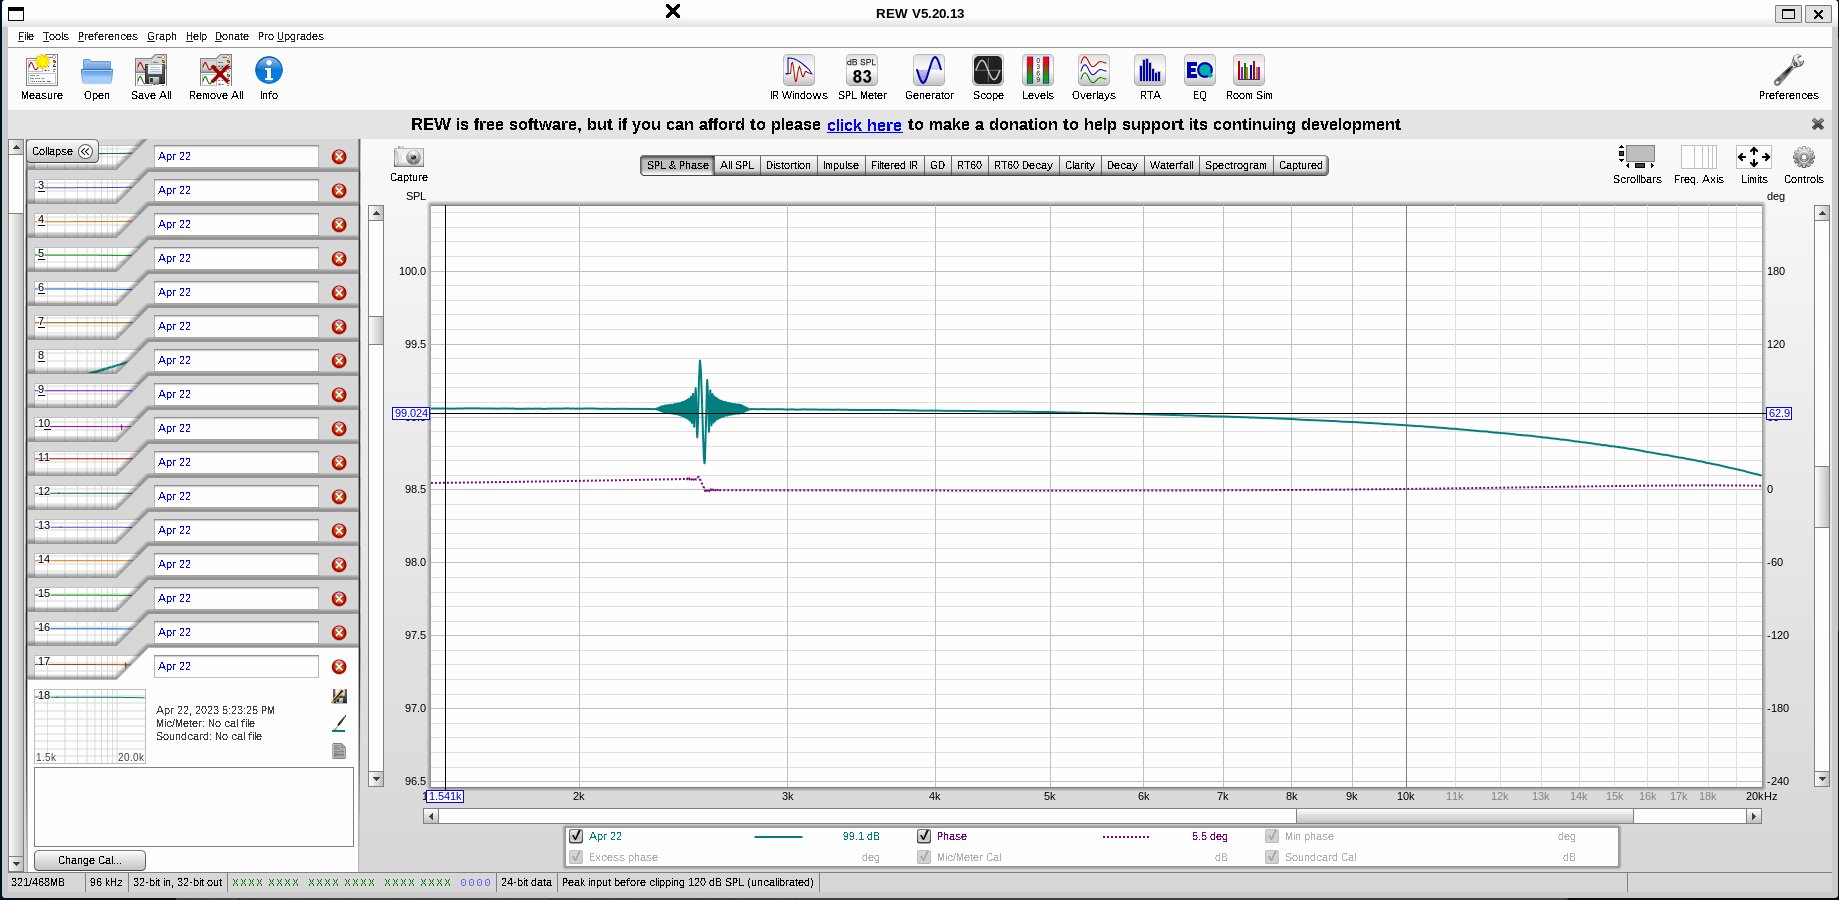This screenshot has width=1839, height=900.
Task: Open the File menu
Action: 26,36
